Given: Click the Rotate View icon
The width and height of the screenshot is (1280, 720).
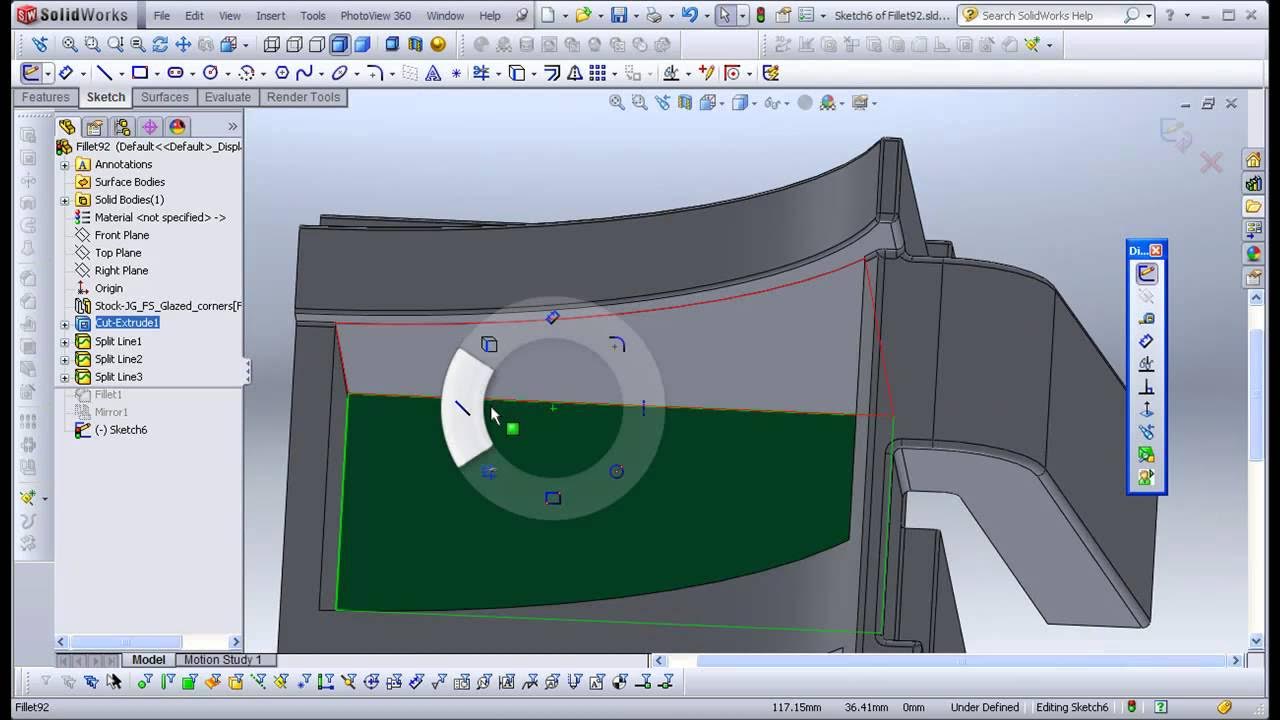Looking at the screenshot, I should click(x=160, y=45).
